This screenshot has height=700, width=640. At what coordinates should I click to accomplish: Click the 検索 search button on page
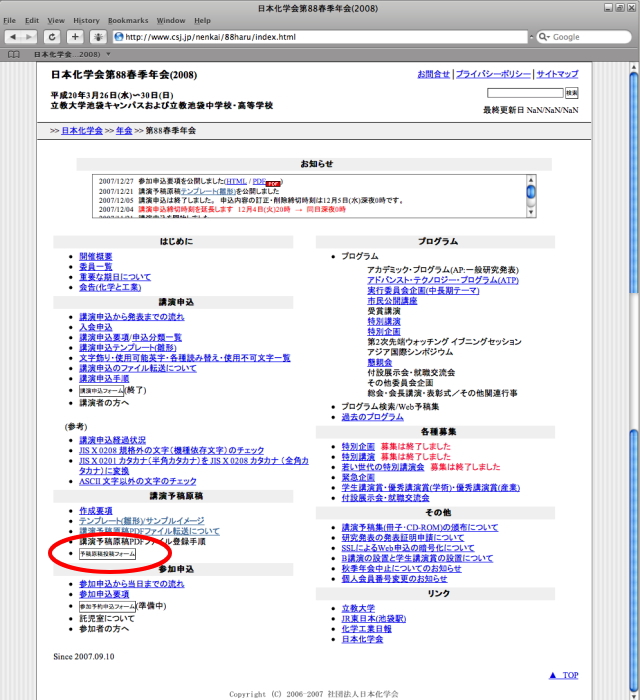(571, 93)
